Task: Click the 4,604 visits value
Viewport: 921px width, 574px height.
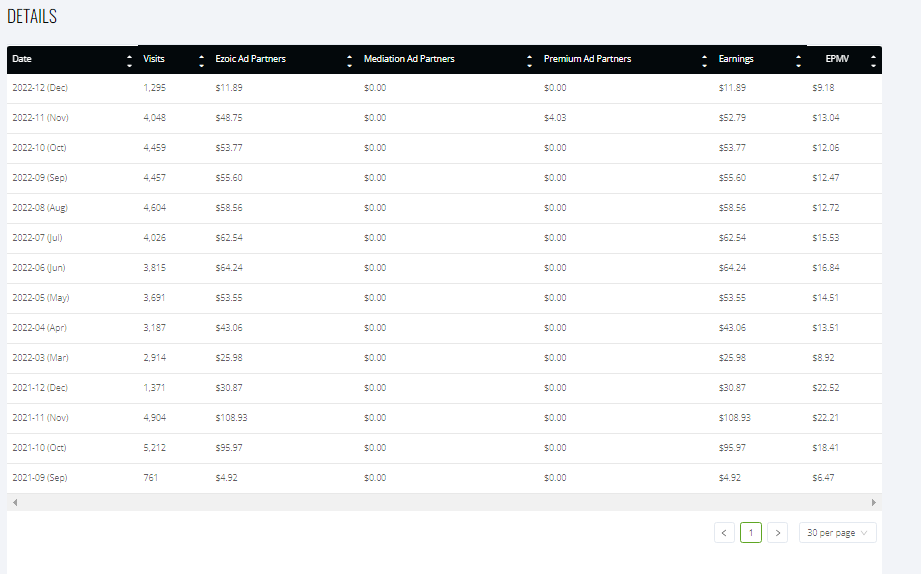Action: click(x=154, y=207)
